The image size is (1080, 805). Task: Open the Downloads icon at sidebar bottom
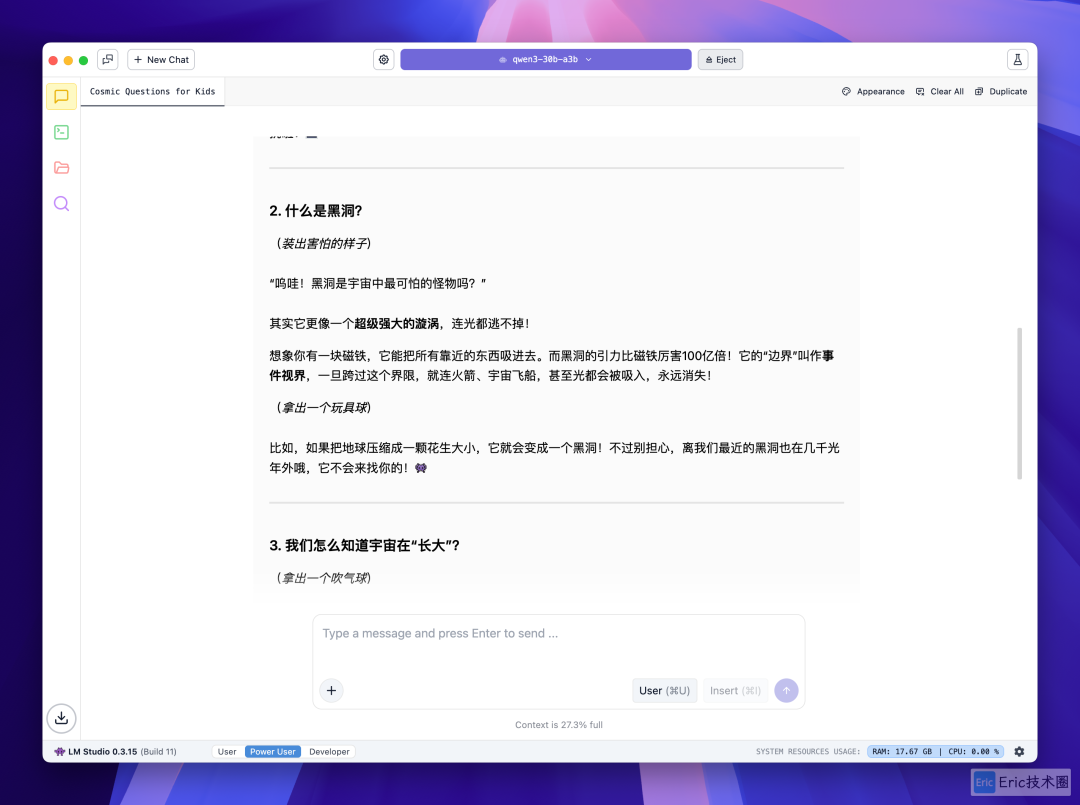click(61, 718)
